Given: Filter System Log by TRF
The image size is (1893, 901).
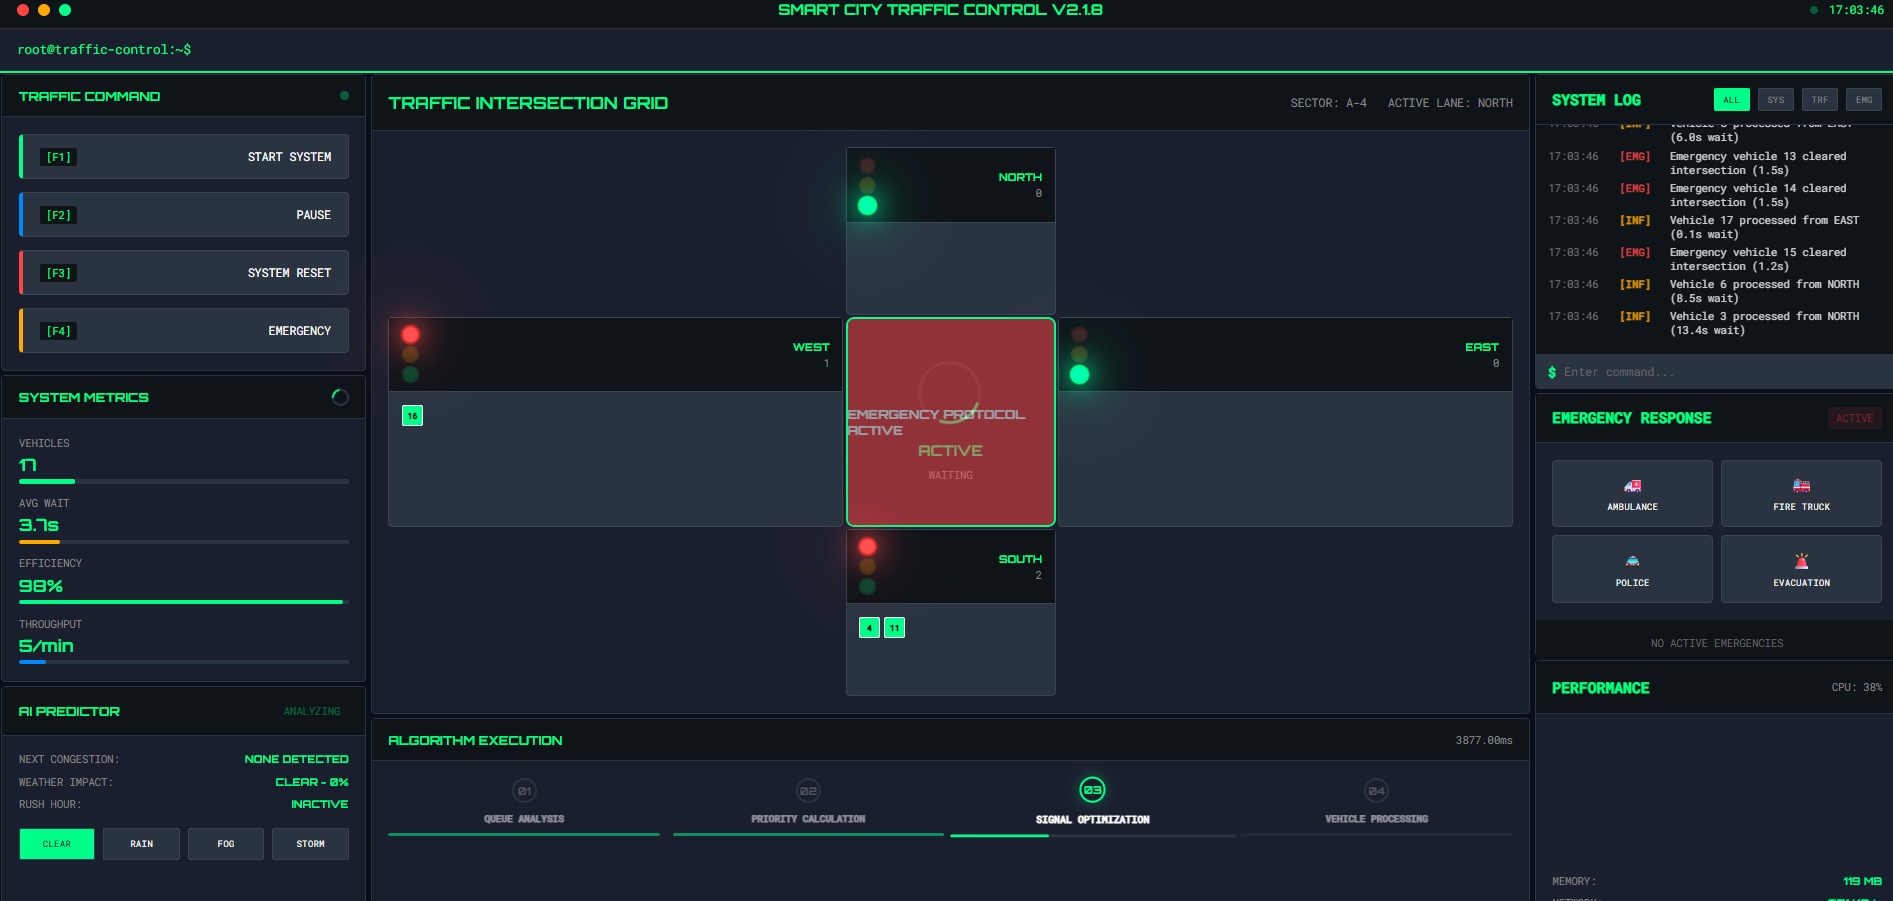Looking at the screenshot, I should [1819, 100].
